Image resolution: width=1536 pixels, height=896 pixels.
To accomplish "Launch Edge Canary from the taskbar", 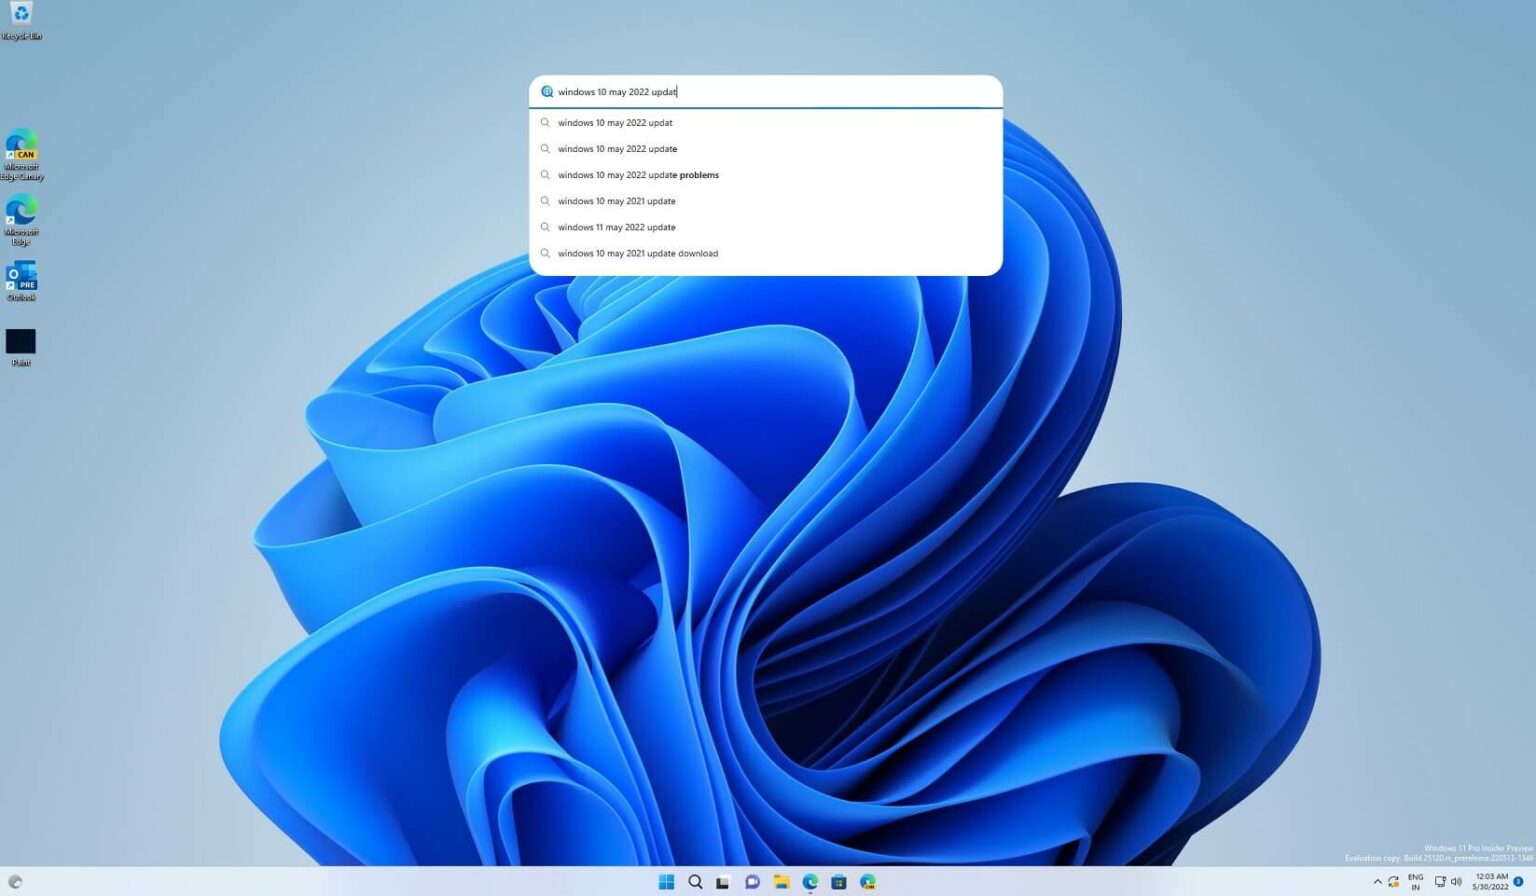I will point(866,881).
